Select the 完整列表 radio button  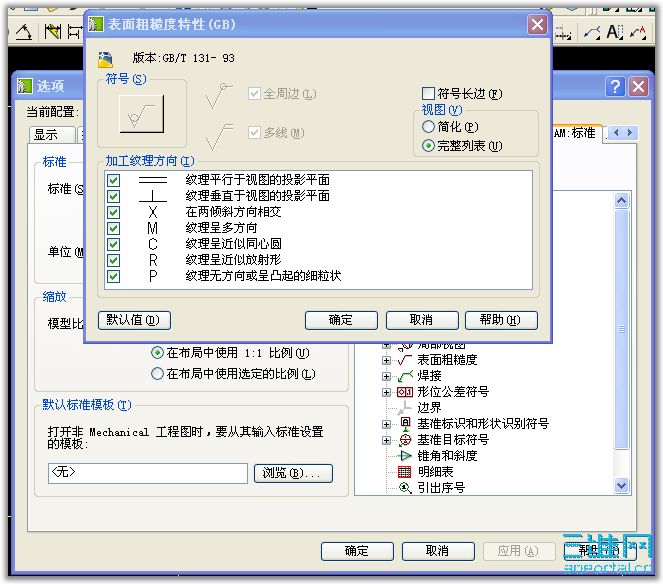click(x=428, y=146)
